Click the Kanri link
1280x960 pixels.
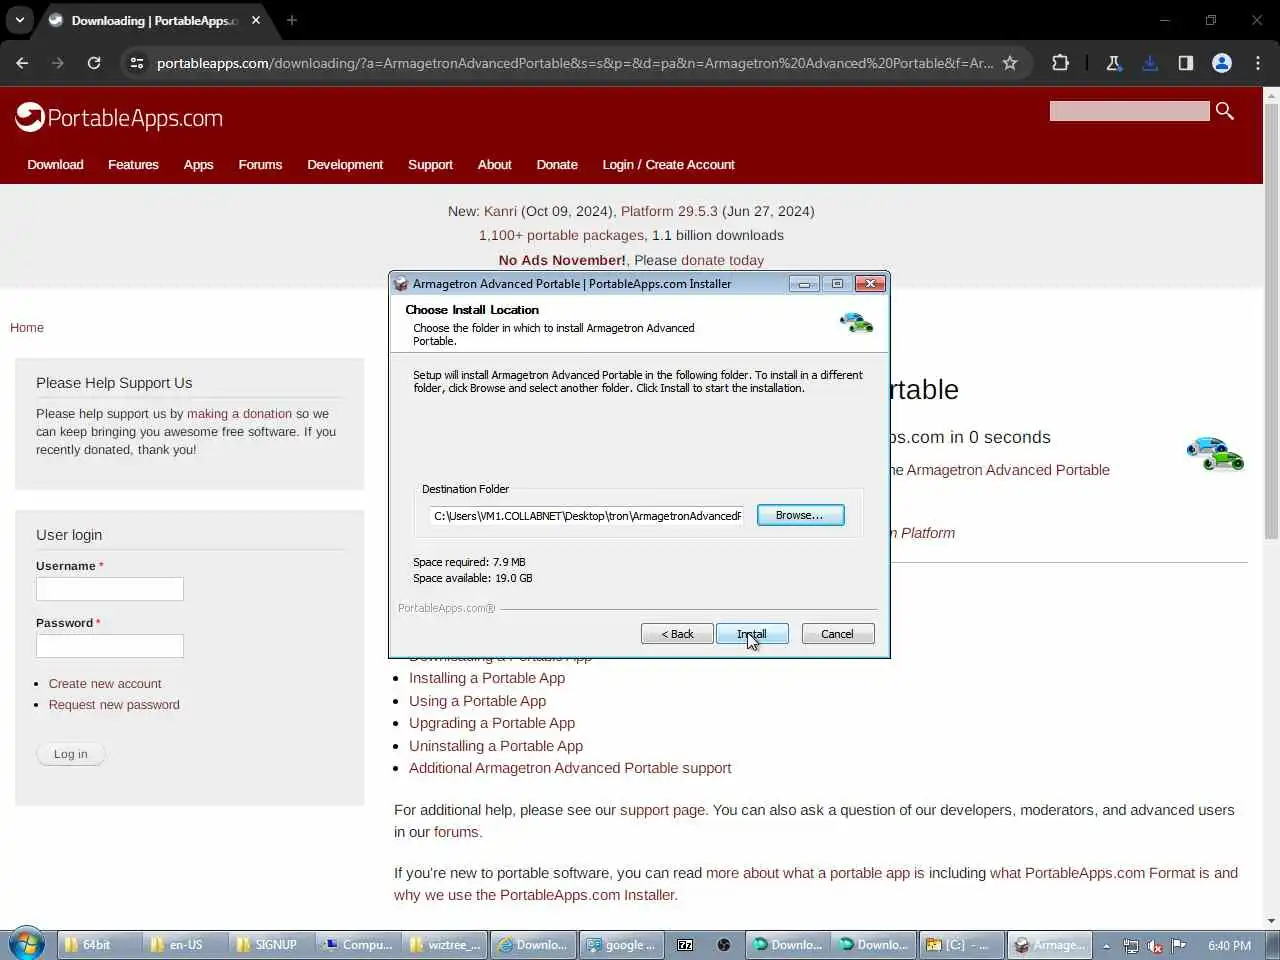(x=500, y=211)
